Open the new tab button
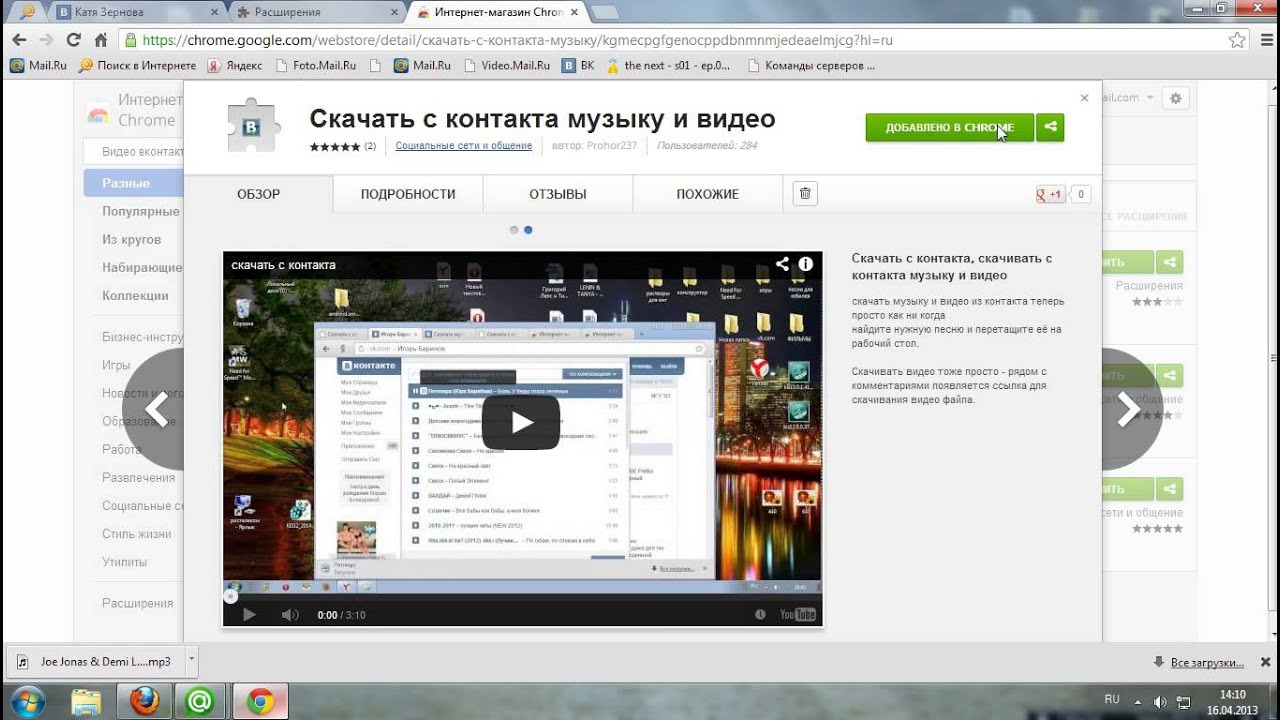This screenshot has height=720, width=1280. pyautogui.click(x=606, y=13)
